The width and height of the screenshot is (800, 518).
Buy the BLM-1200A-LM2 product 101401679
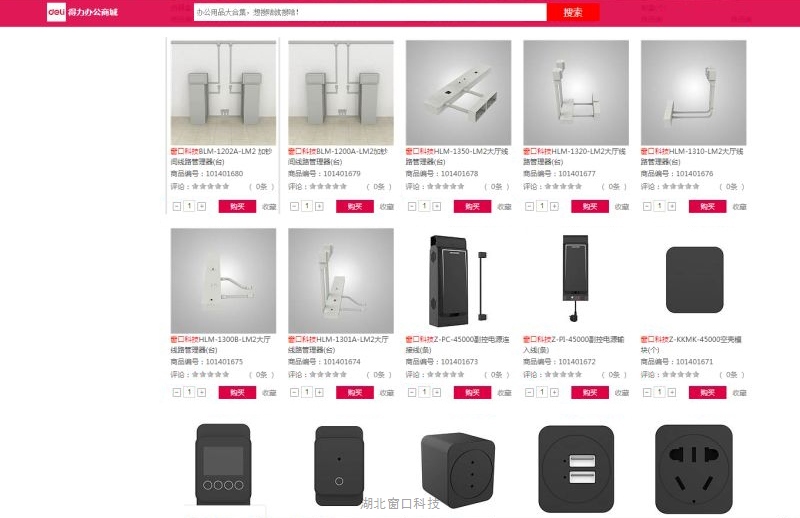coord(355,206)
